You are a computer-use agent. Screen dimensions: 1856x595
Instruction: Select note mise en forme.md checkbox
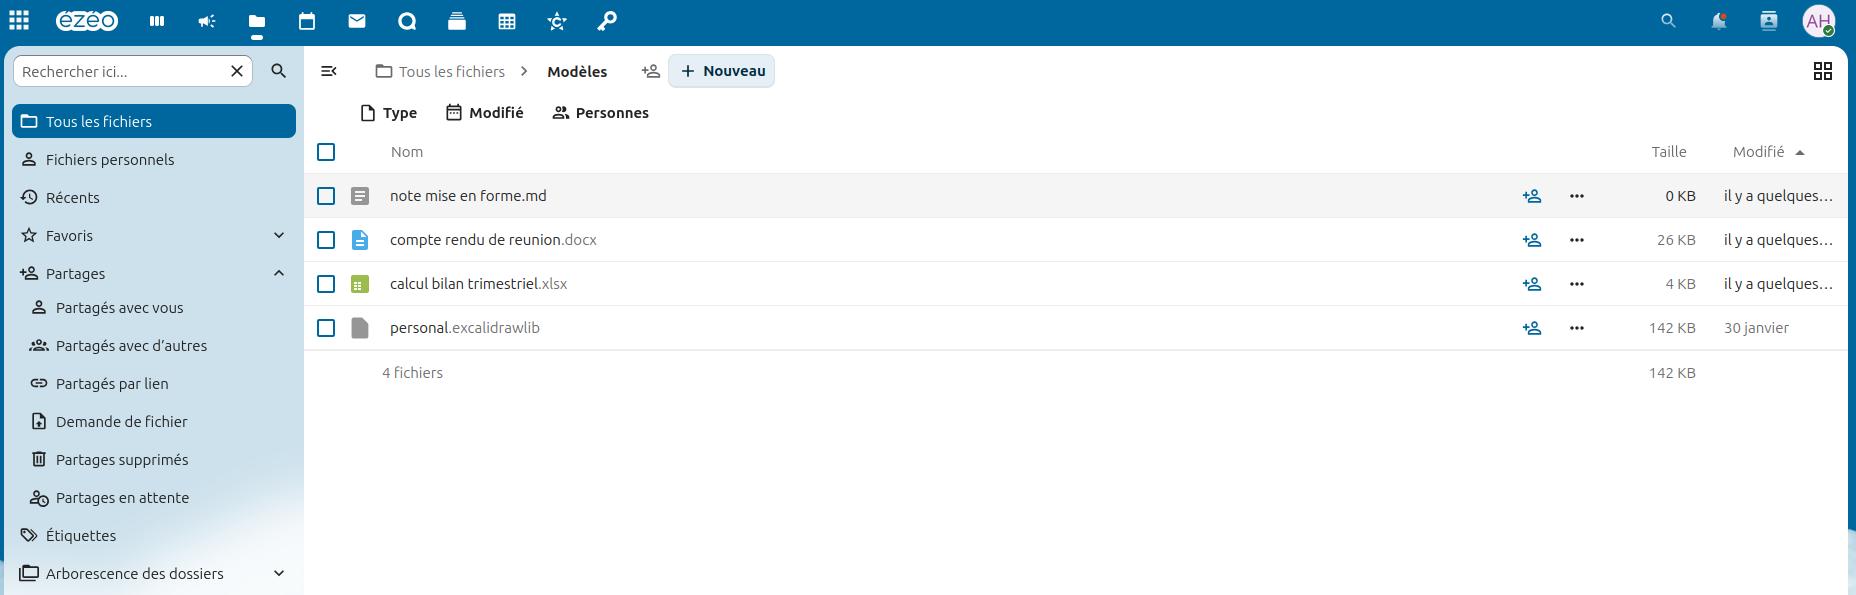click(x=326, y=196)
